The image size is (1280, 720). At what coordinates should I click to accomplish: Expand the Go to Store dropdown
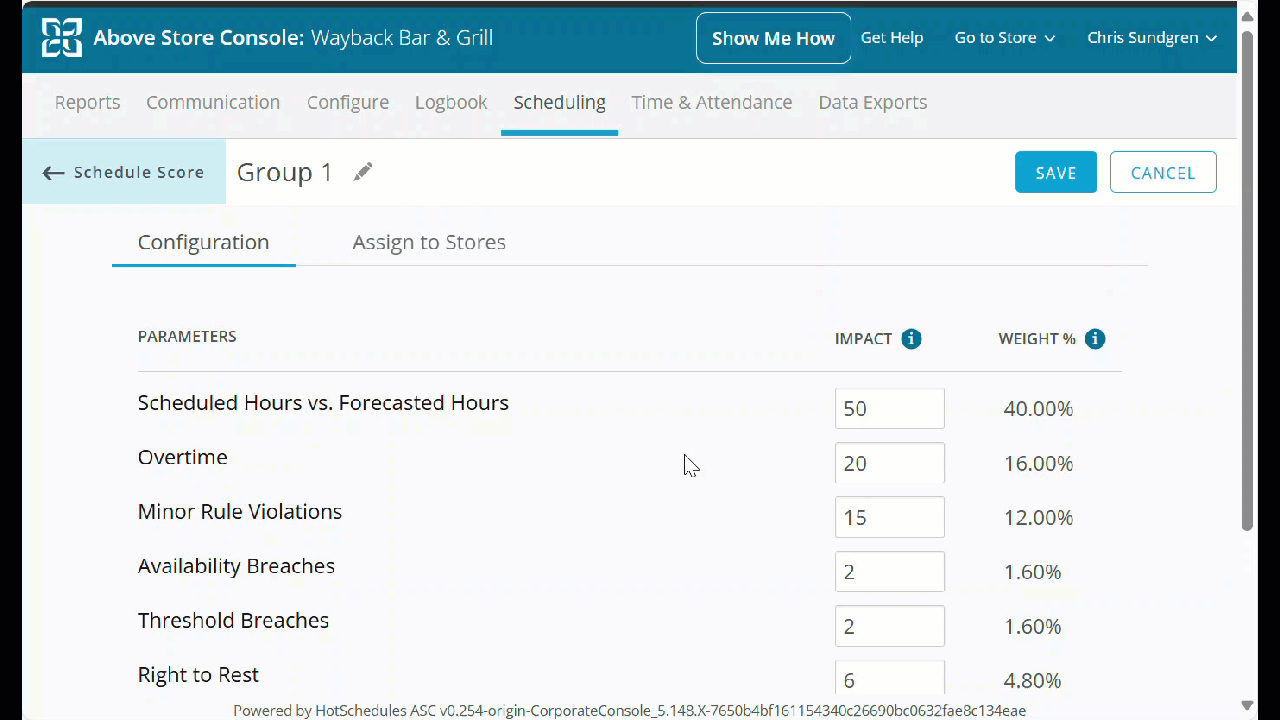[1004, 38]
